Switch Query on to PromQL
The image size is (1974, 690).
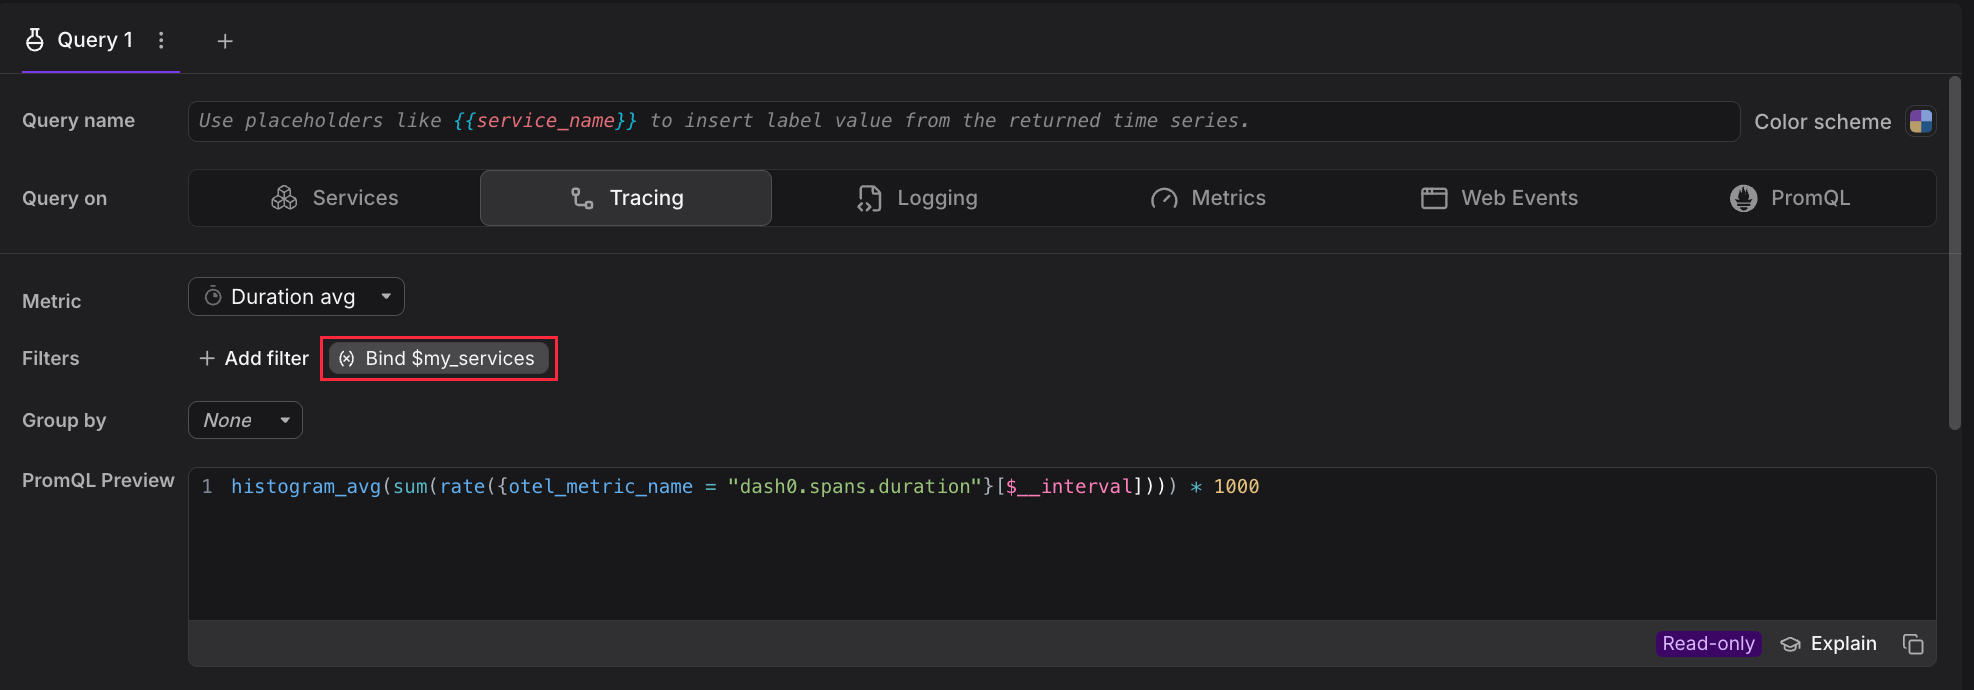(x=1790, y=198)
